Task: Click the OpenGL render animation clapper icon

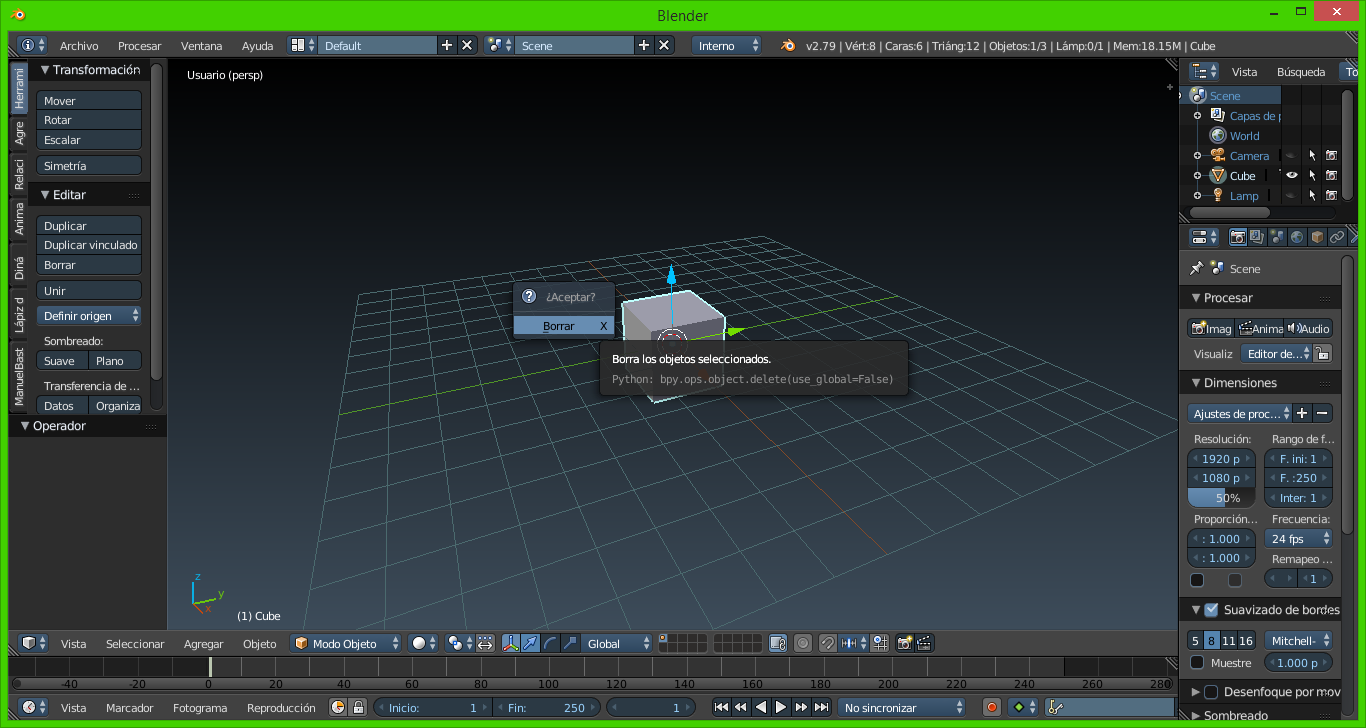Action: point(925,644)
